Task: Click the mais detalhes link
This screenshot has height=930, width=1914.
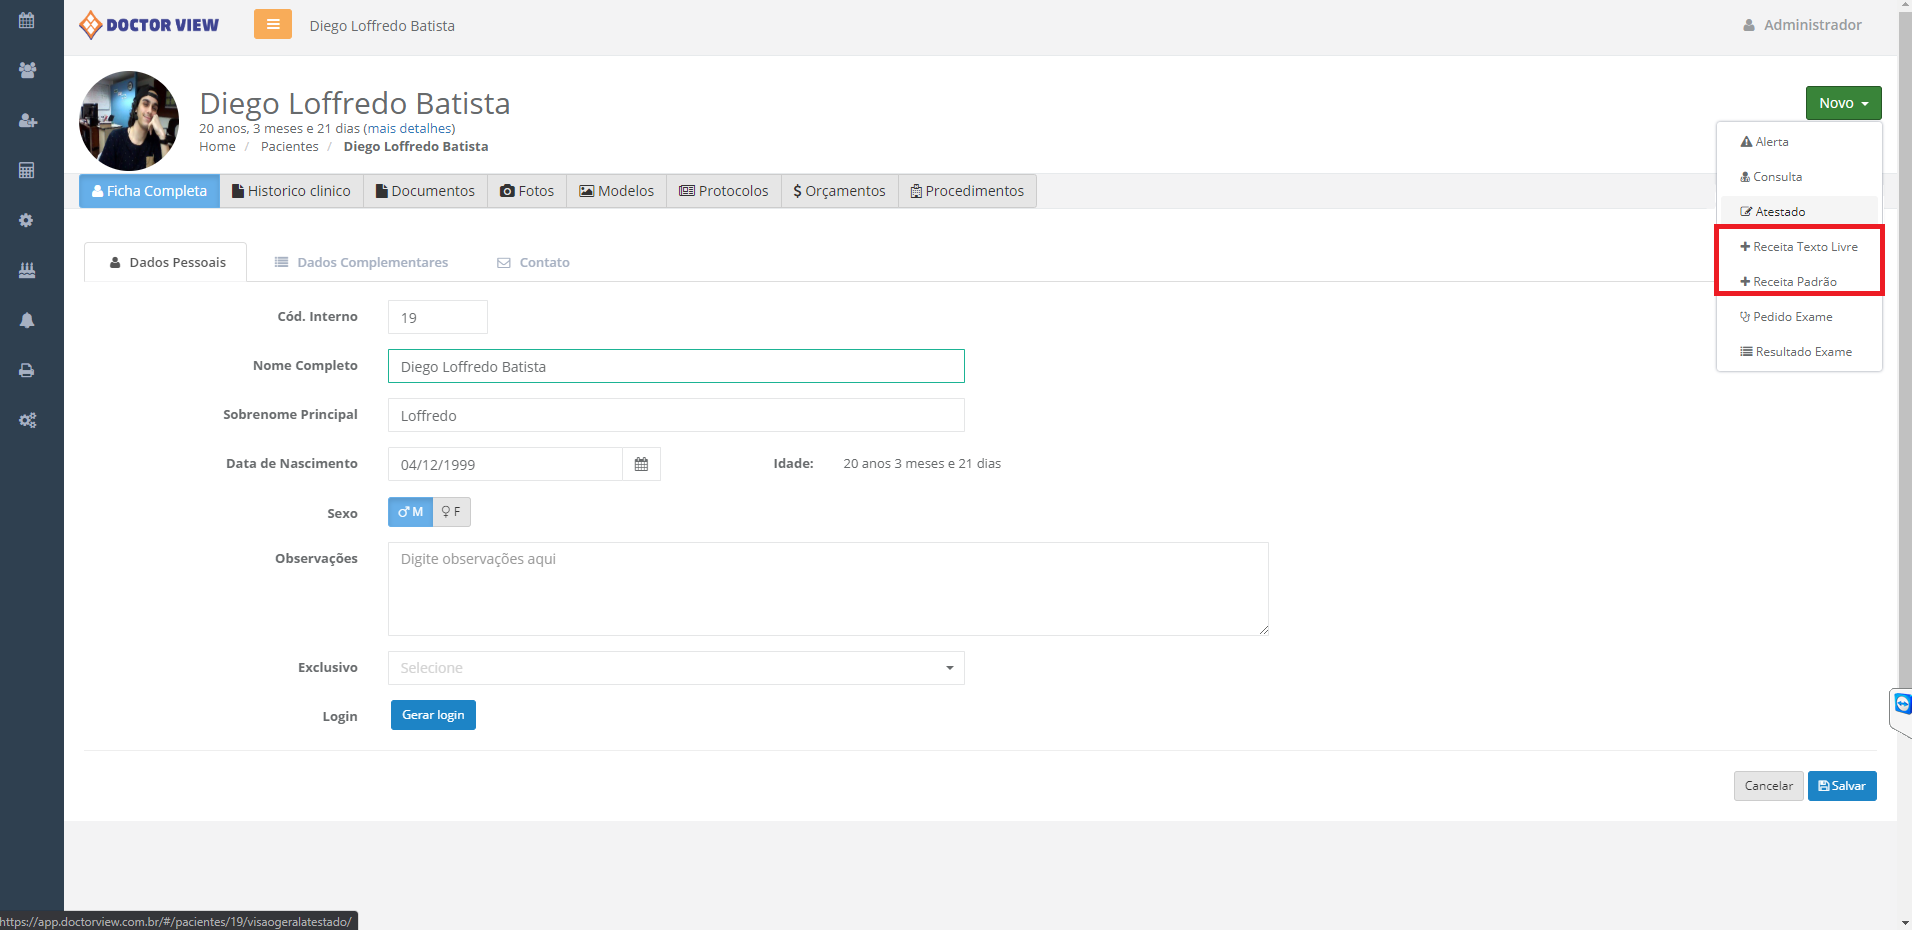Action: (x=409, y=129)
